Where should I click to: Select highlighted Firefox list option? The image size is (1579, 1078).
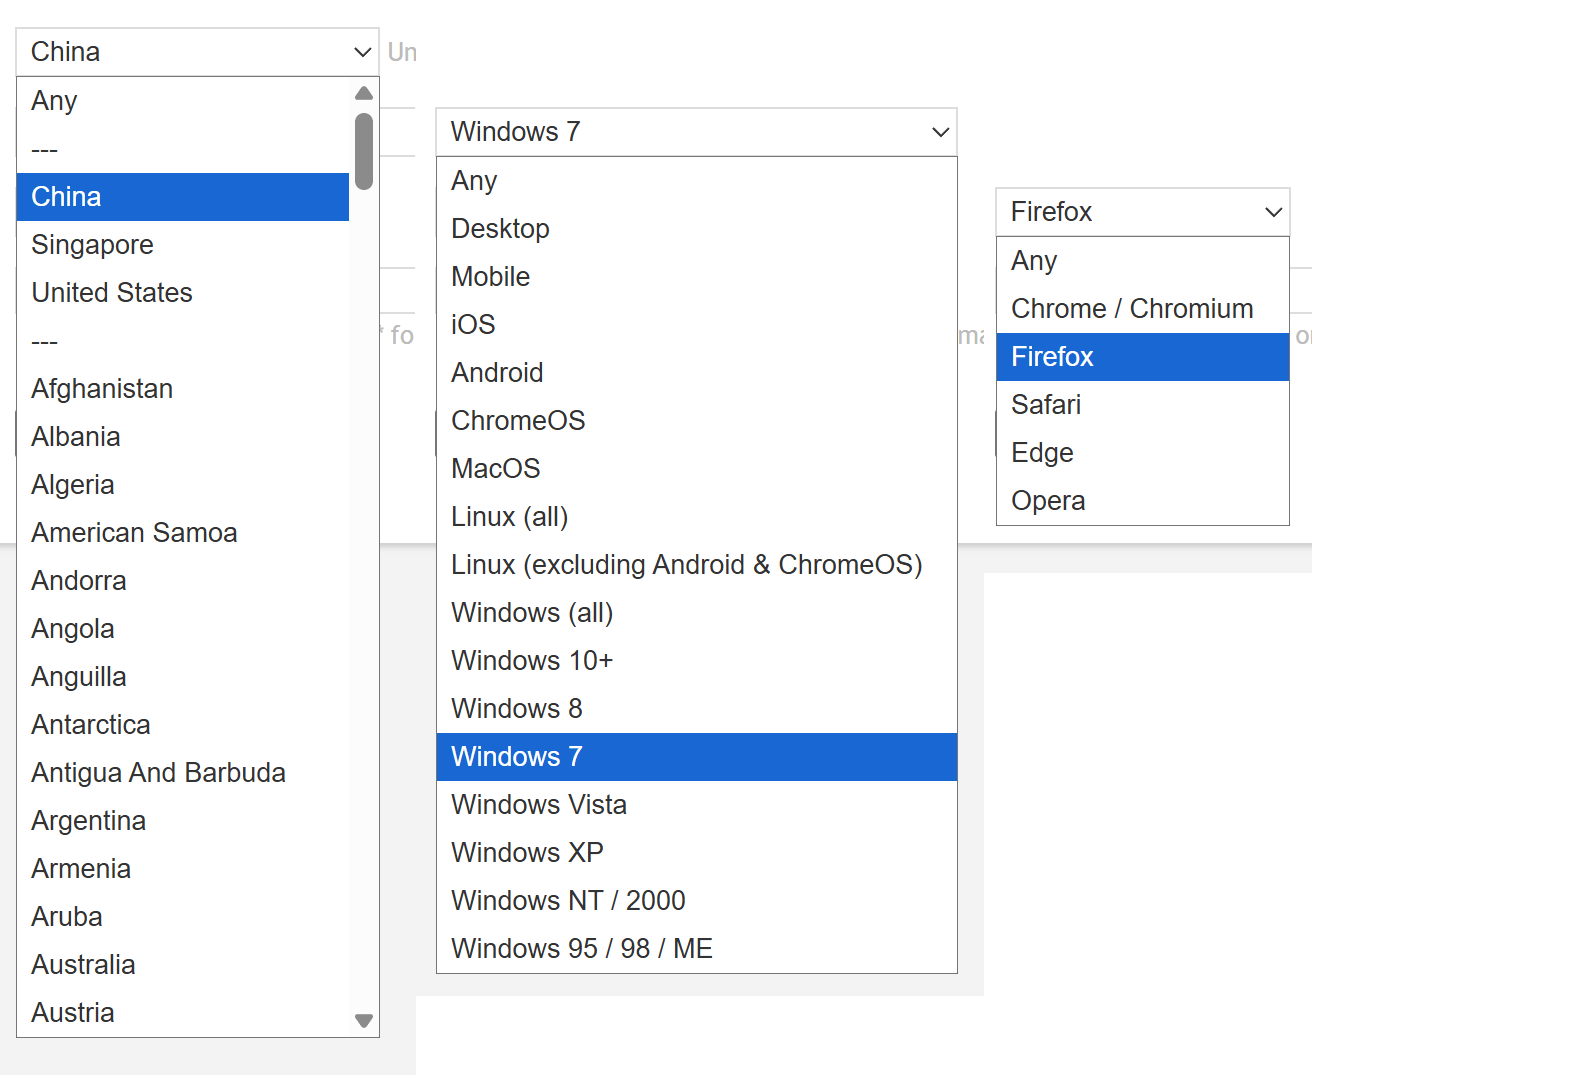[x=1143, y=357]
